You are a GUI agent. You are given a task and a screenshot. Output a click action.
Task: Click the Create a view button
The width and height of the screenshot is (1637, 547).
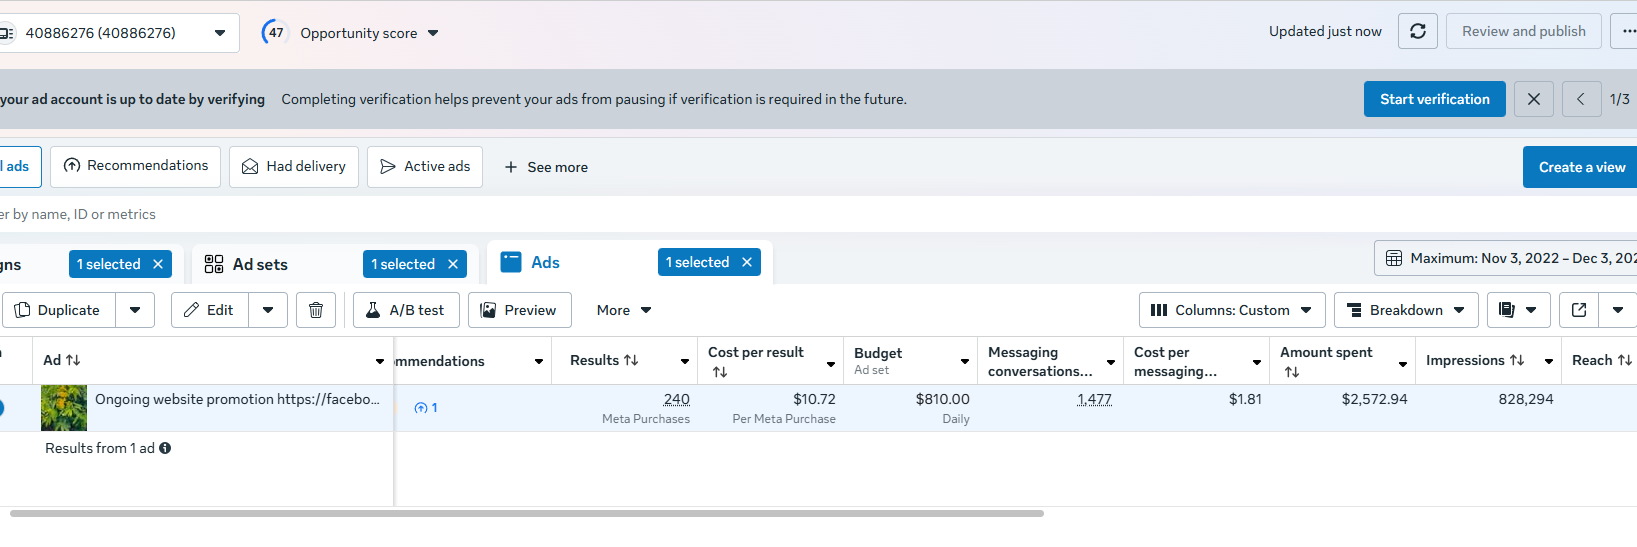[x=1580, y=167]
